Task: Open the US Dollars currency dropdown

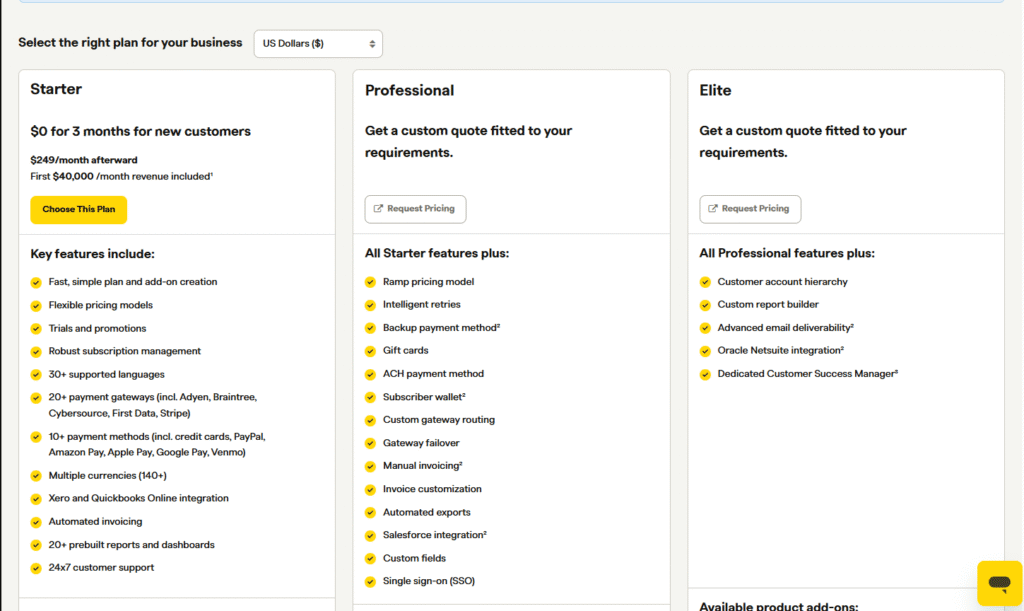Action: pos(318,44)
